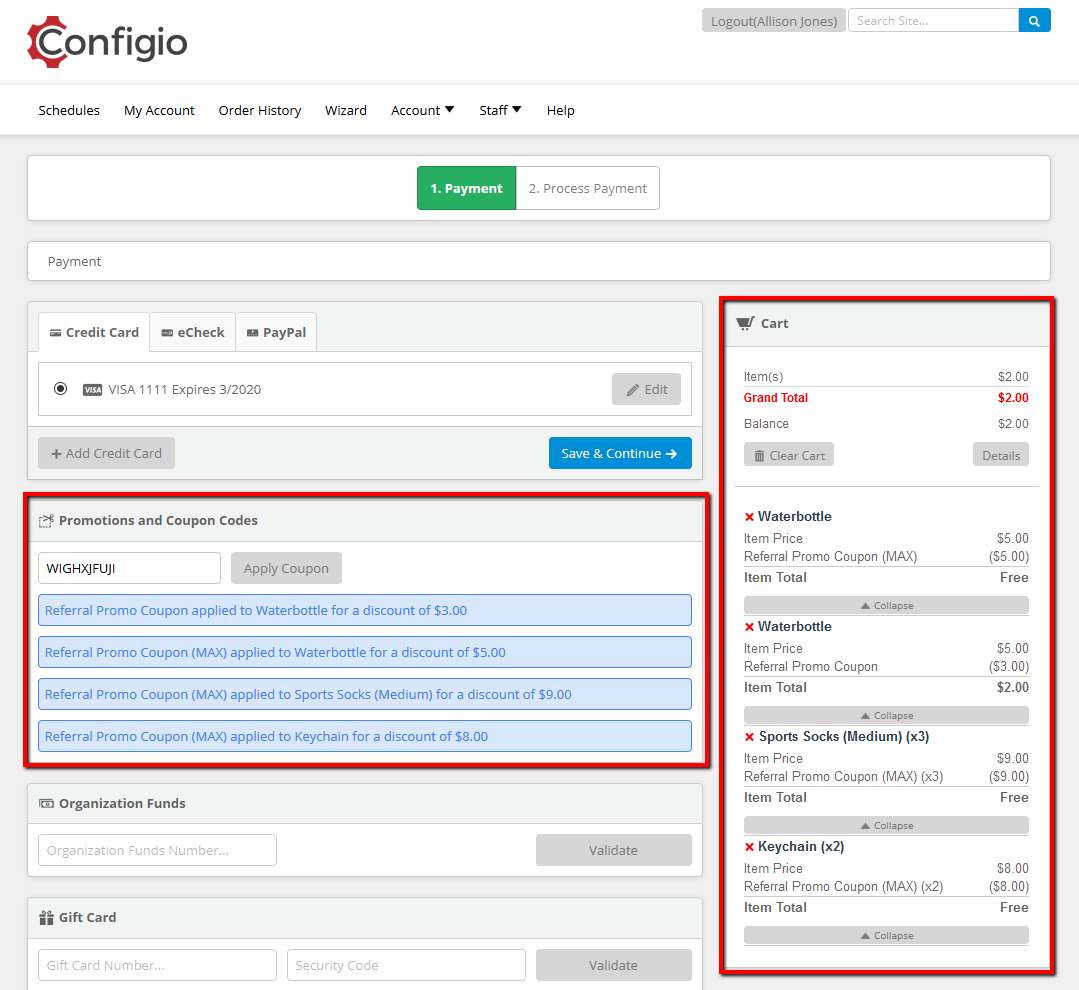The image size is (1079, 990).
Task: Remove Keychain item using red X icon
Action: (x=749, y=847)
